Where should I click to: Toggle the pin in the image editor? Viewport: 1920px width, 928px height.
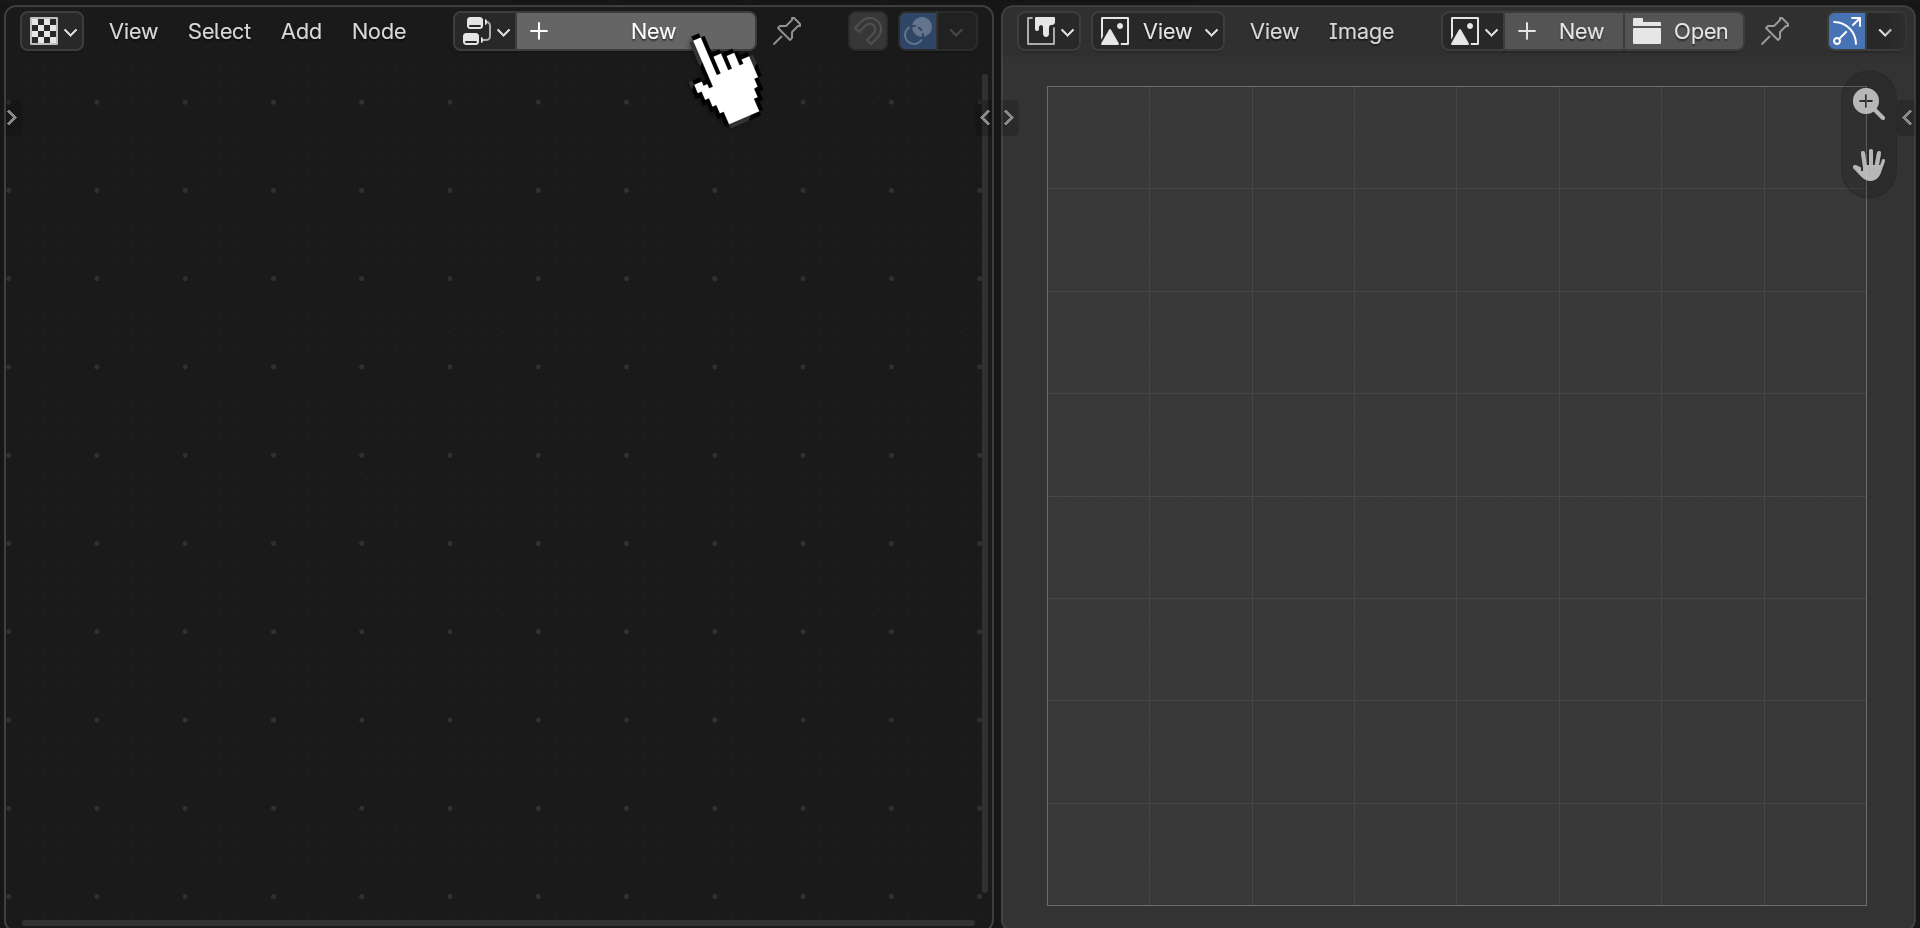click(x=1775, y=32)
